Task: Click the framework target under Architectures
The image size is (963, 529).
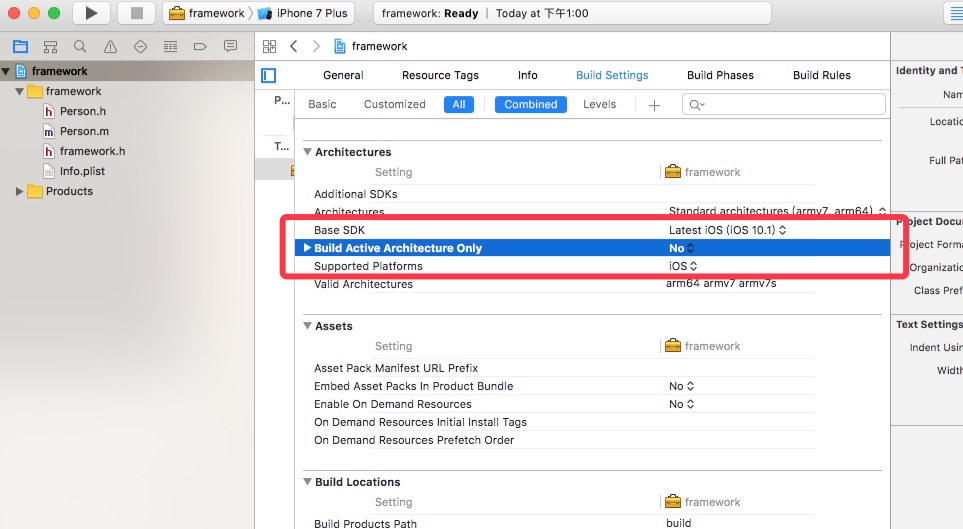Action: (x=703, y=172)
